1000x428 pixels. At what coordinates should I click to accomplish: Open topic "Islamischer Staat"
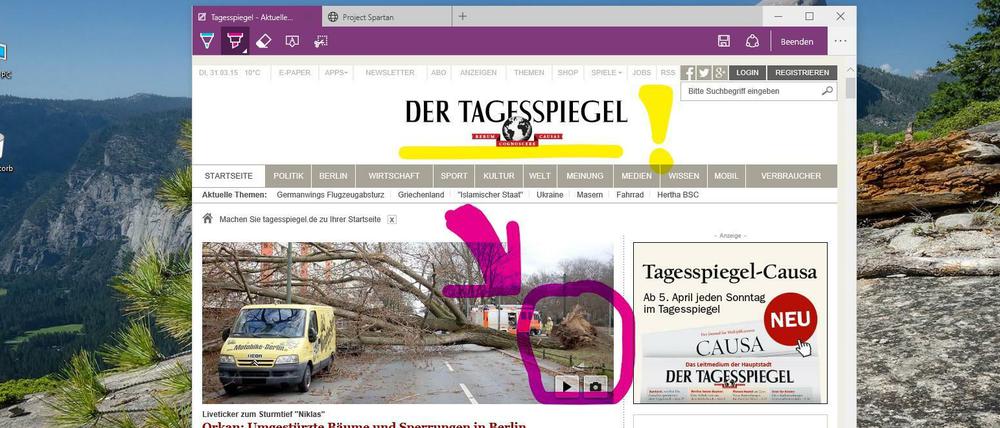(490, 195)
